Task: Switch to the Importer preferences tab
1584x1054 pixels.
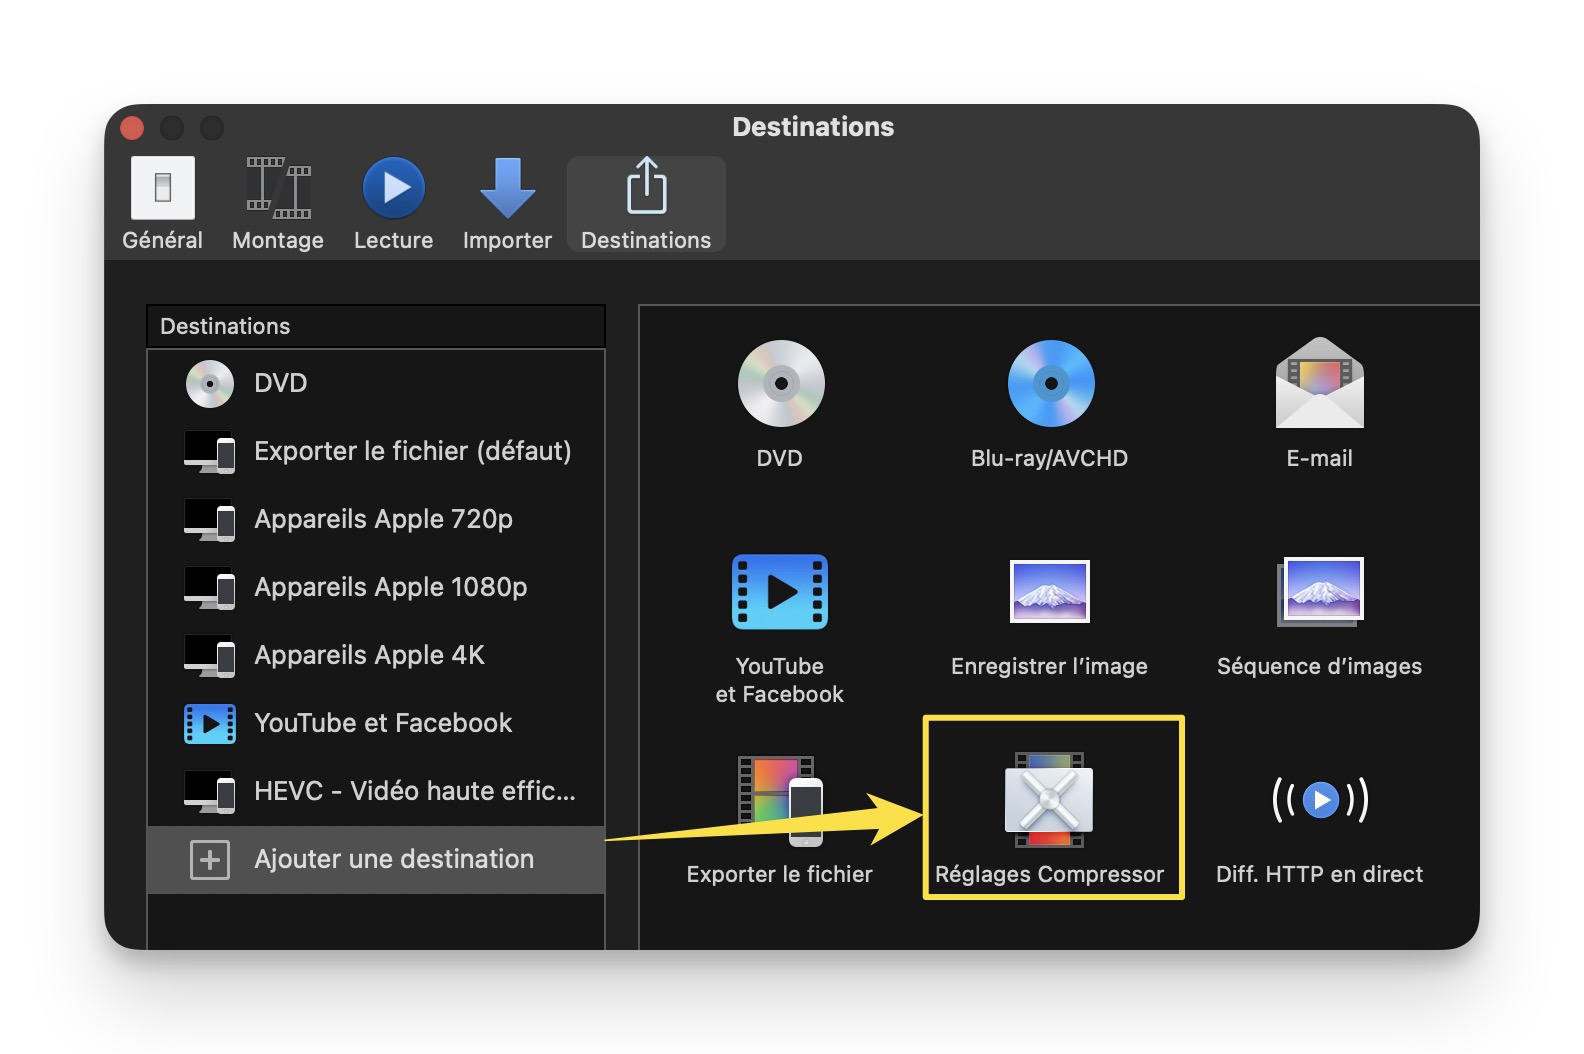Action: 507,204
